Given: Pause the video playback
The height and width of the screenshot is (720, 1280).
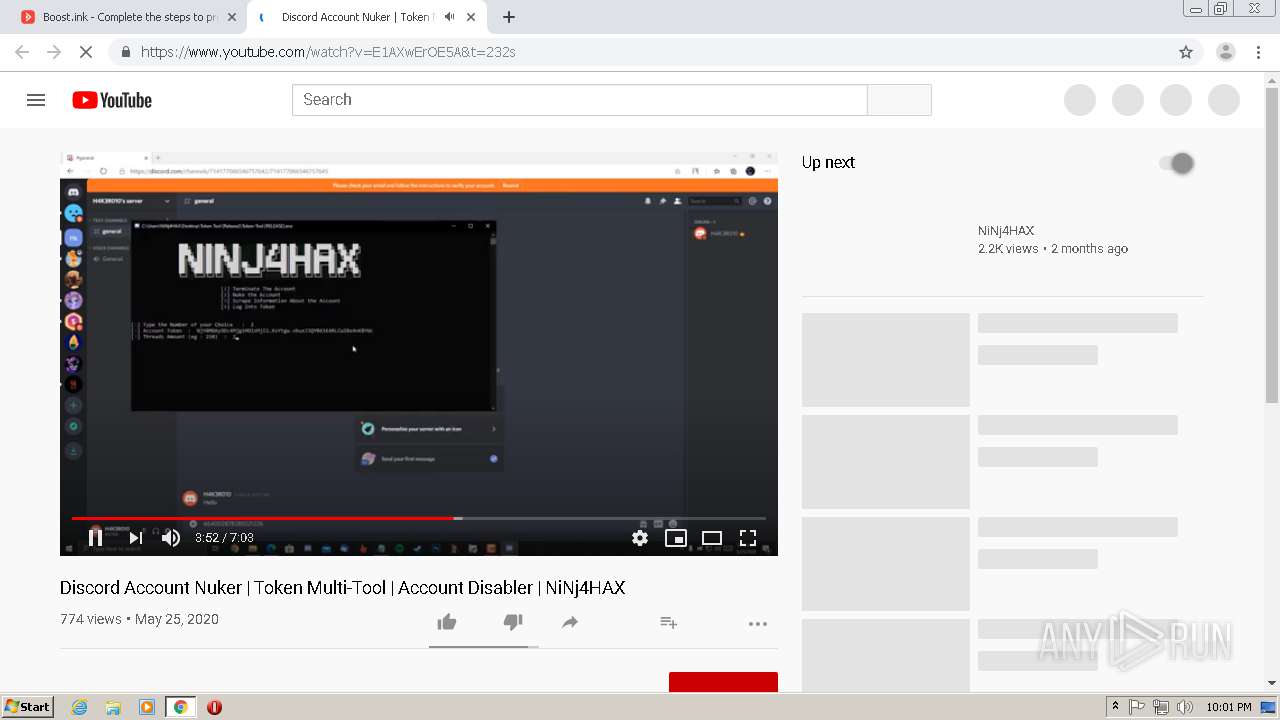Looking at the screenshot, I should (x=95, y=538).
